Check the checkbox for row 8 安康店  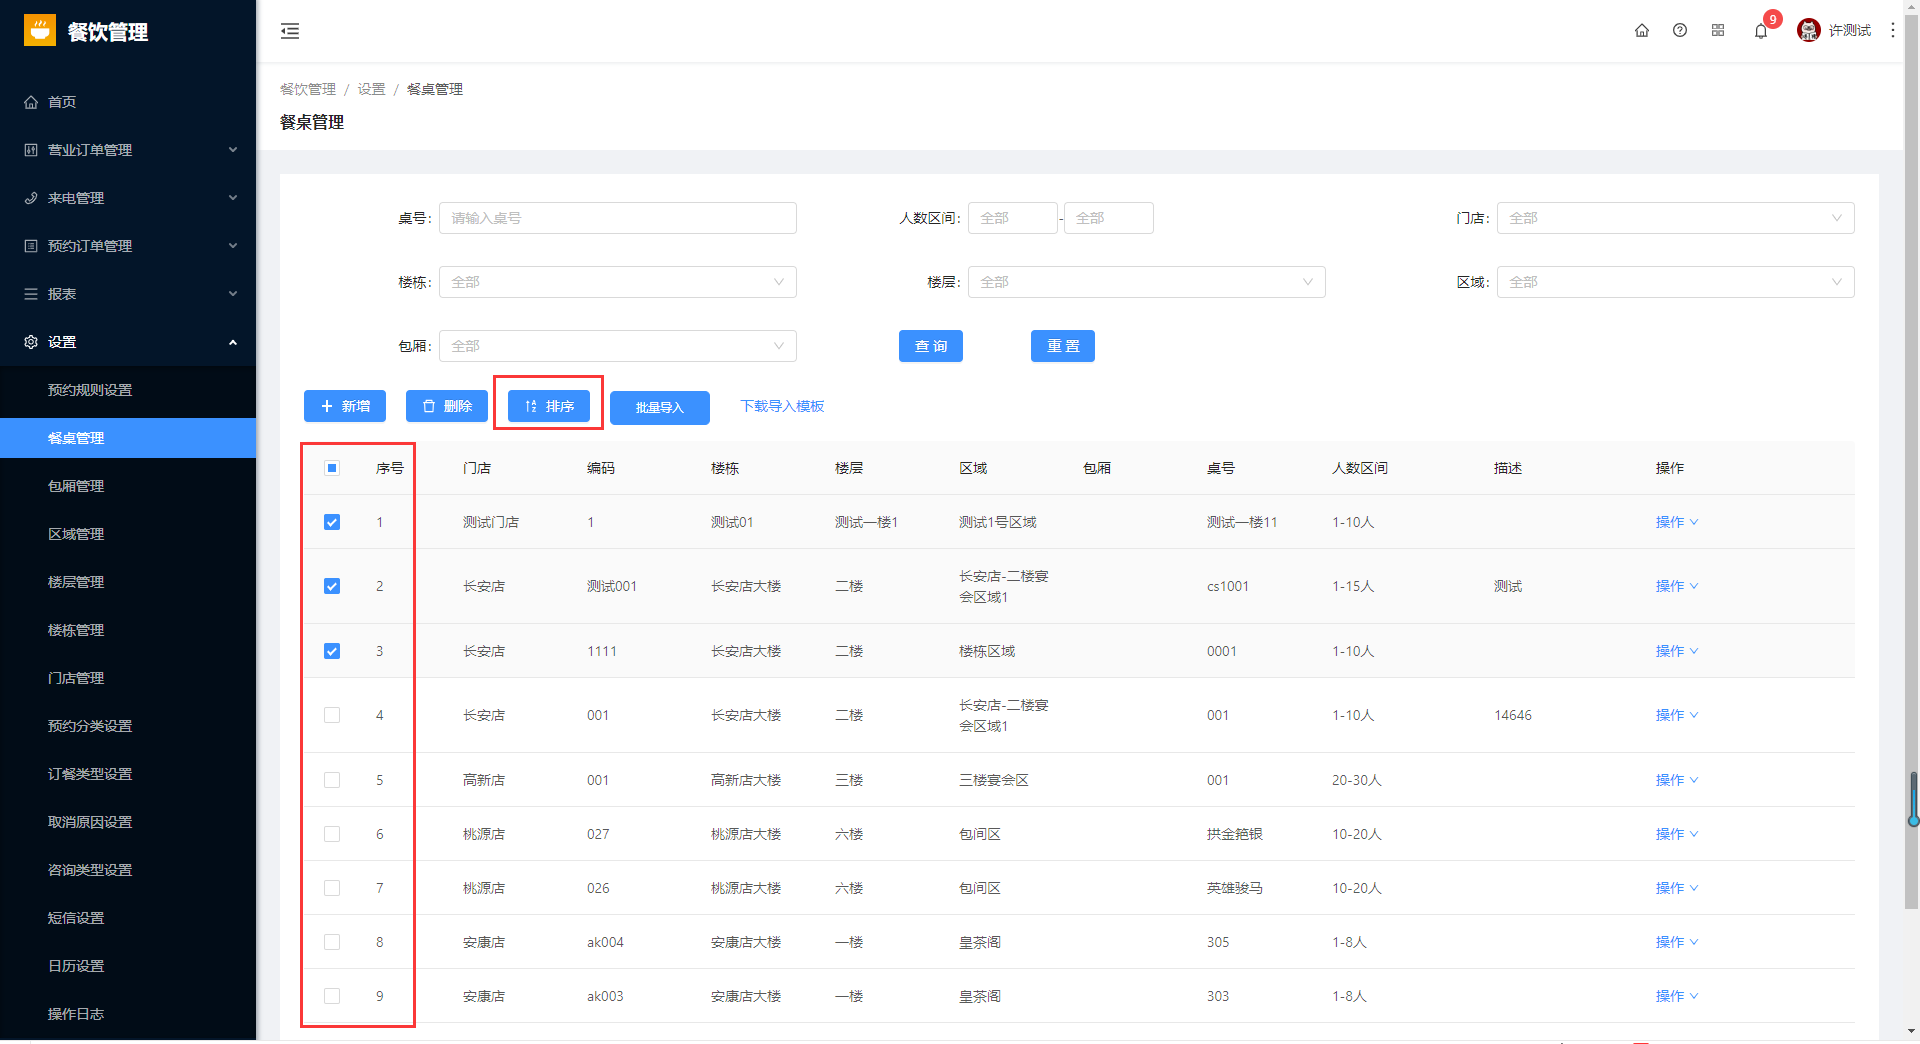point(332,942)
